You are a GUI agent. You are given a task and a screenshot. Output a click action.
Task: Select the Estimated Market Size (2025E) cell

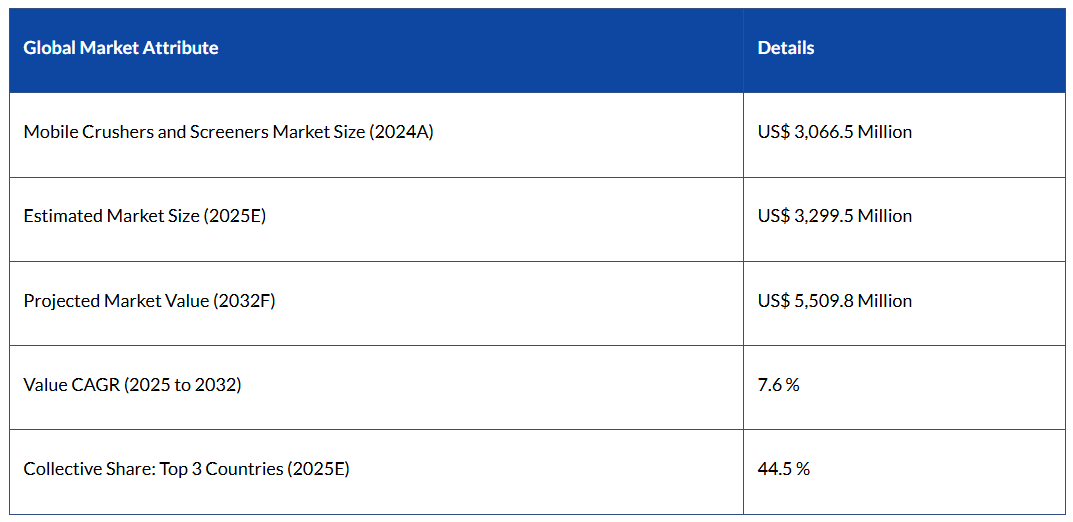click(144, 216)
